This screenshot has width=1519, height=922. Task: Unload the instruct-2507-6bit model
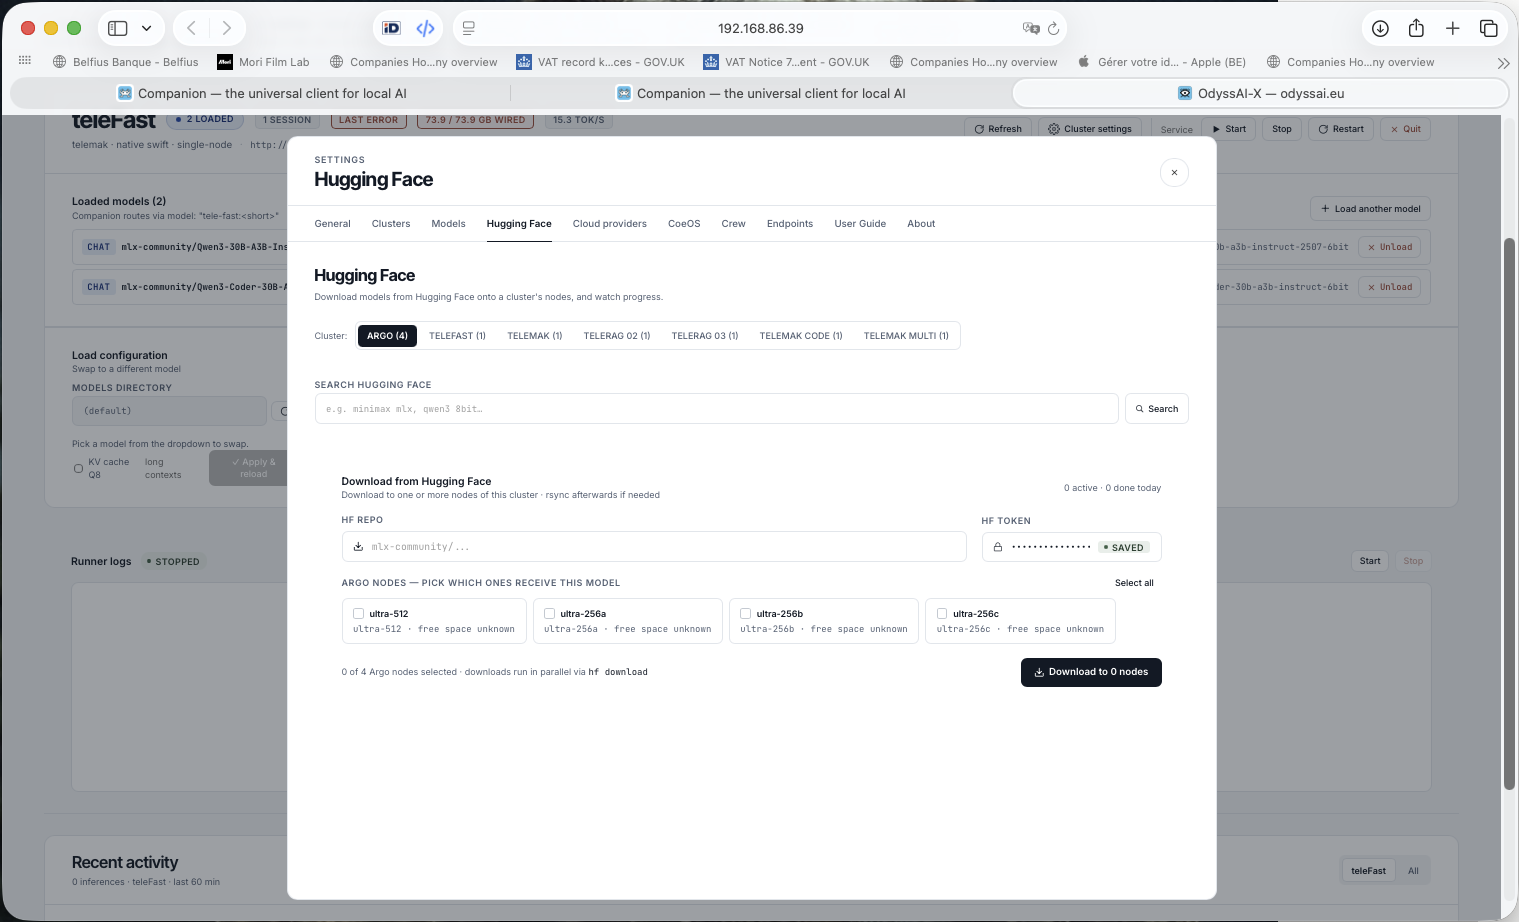coord(1390,247)
